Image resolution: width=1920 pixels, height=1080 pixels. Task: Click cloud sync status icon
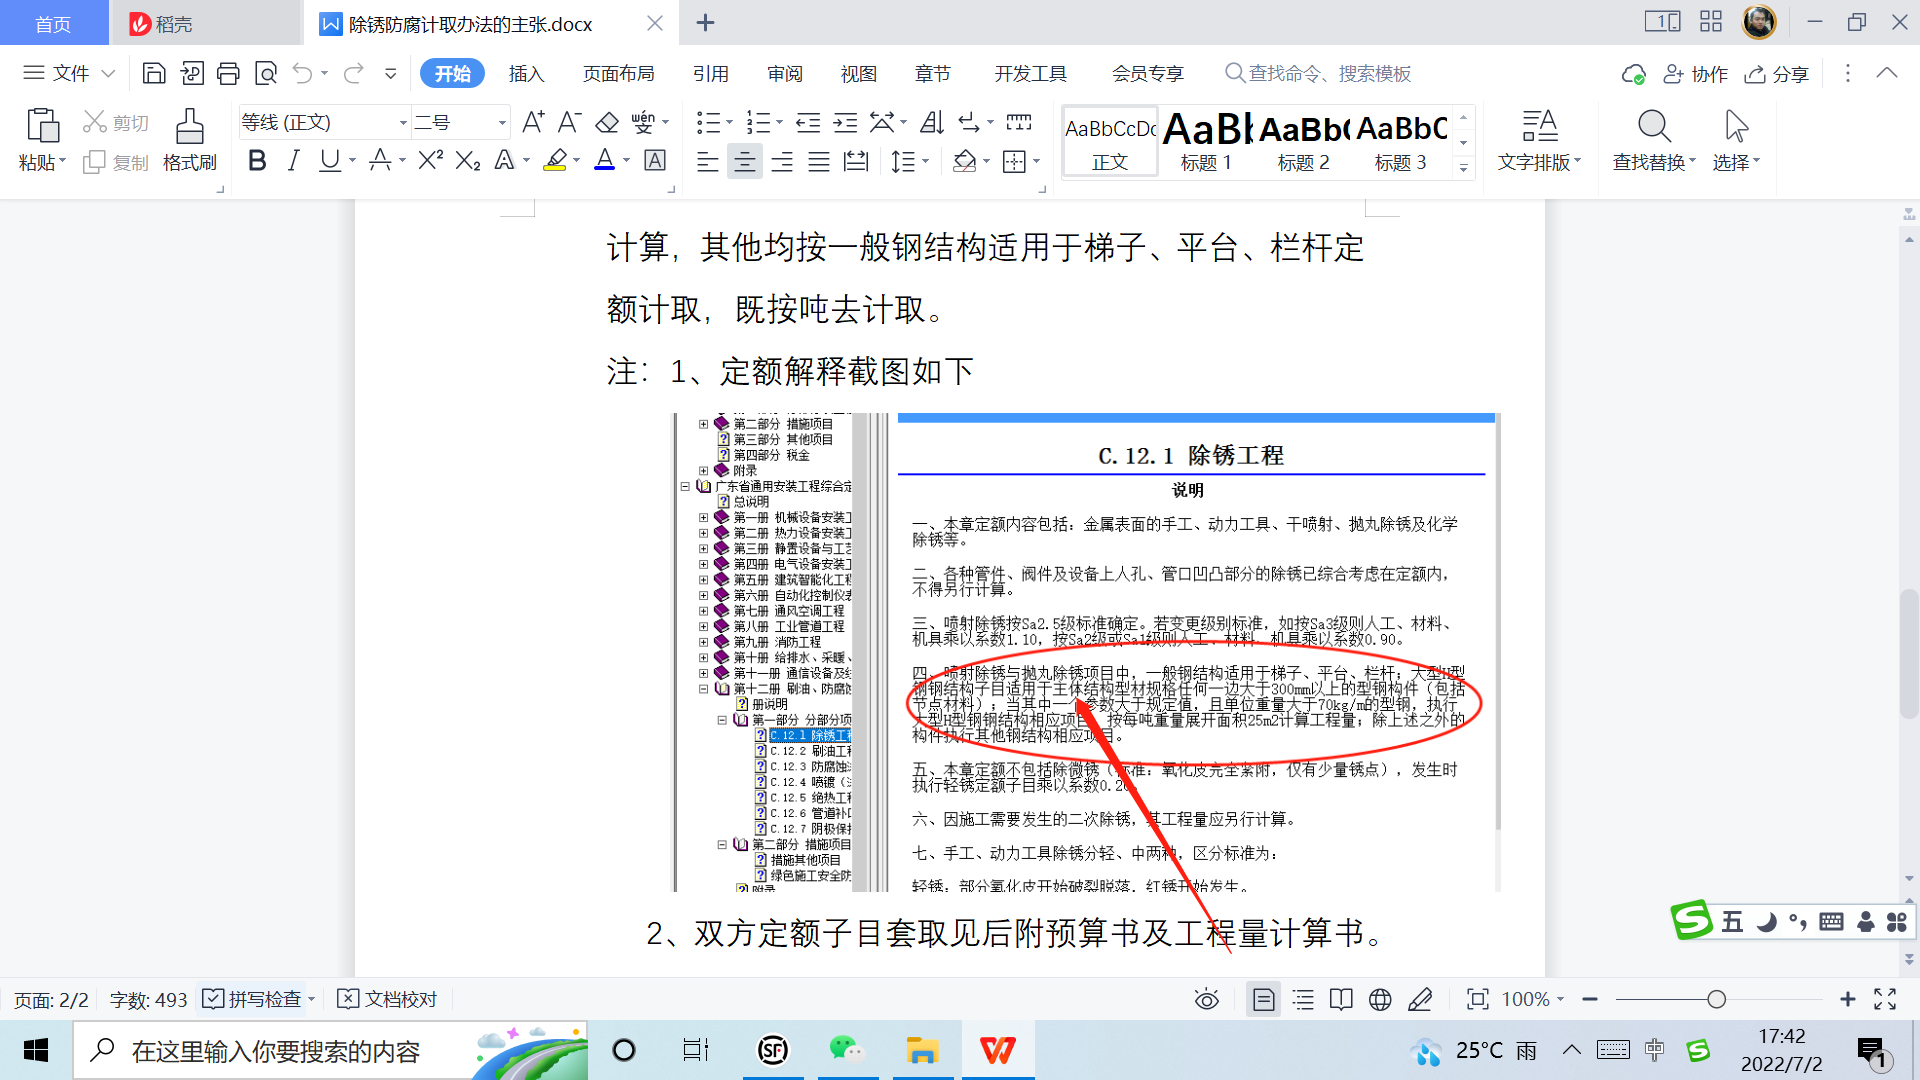(1633, 74)
